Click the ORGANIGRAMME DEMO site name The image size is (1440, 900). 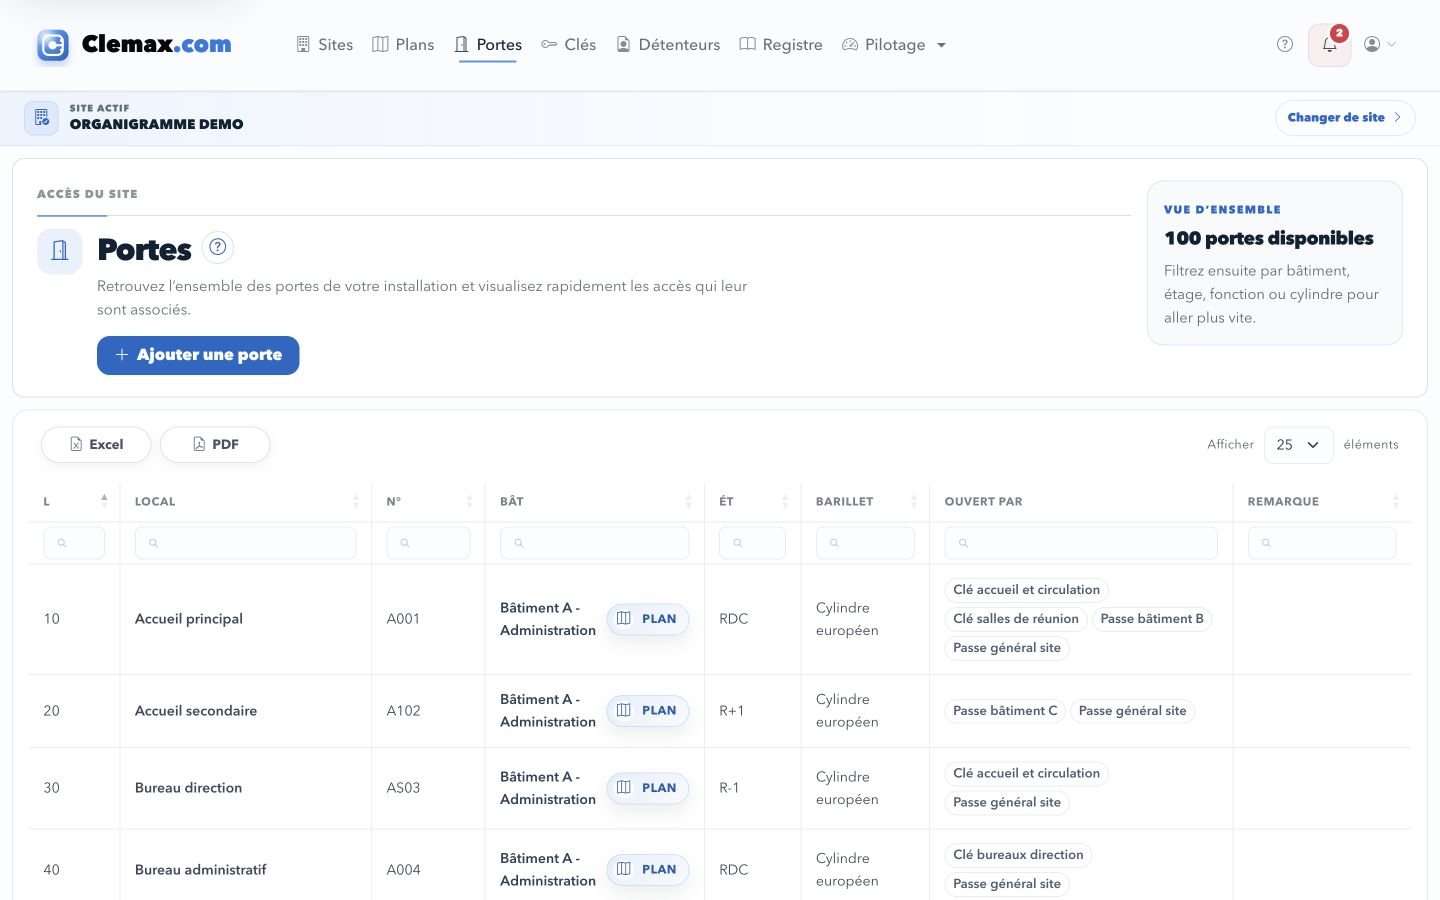click(157, 124)
